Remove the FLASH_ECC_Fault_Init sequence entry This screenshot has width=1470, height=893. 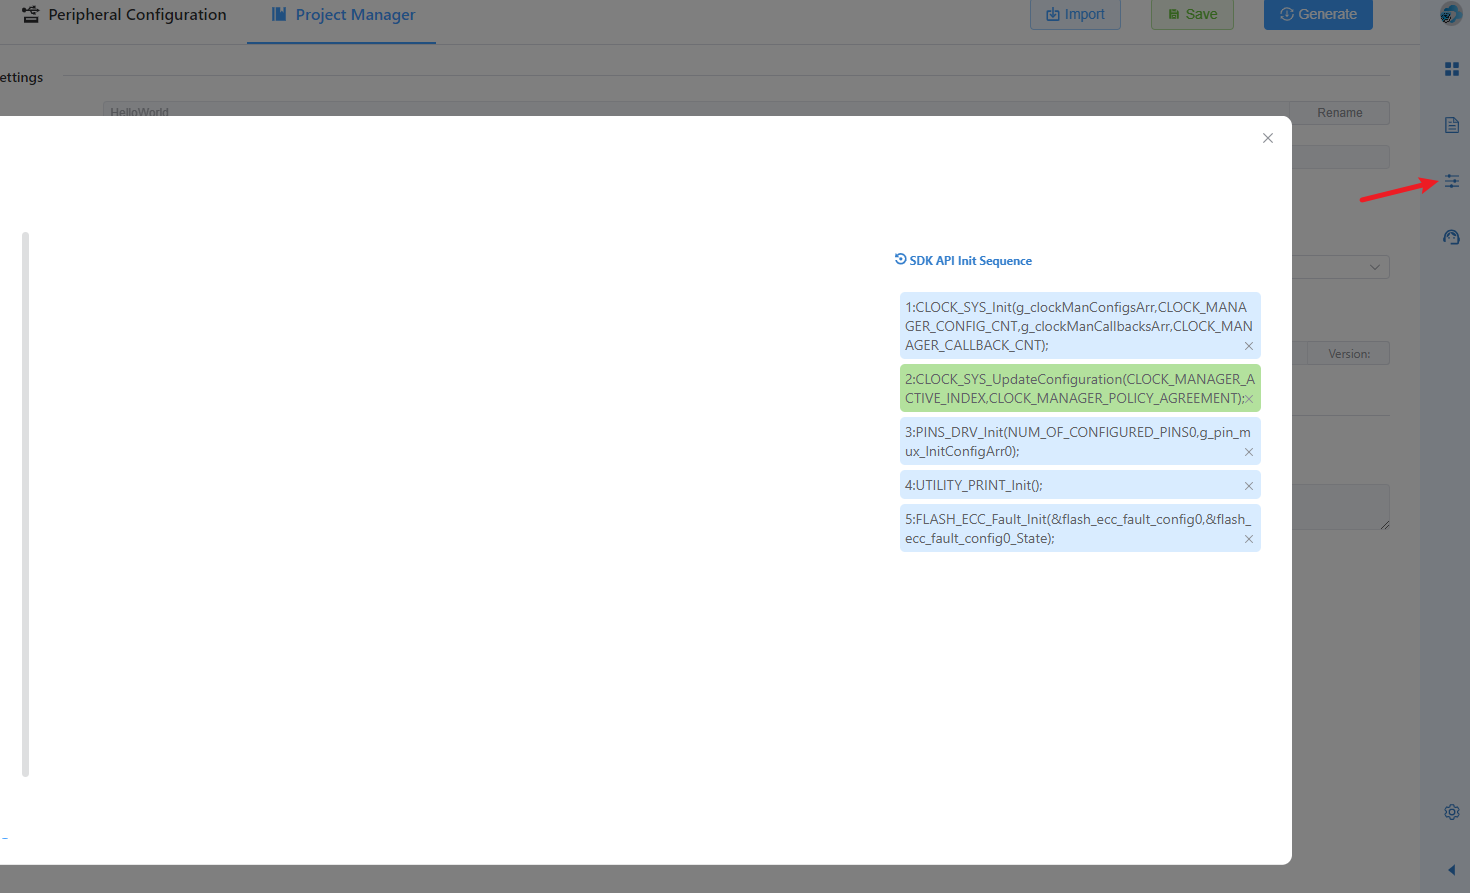(x=1248, y=539)
